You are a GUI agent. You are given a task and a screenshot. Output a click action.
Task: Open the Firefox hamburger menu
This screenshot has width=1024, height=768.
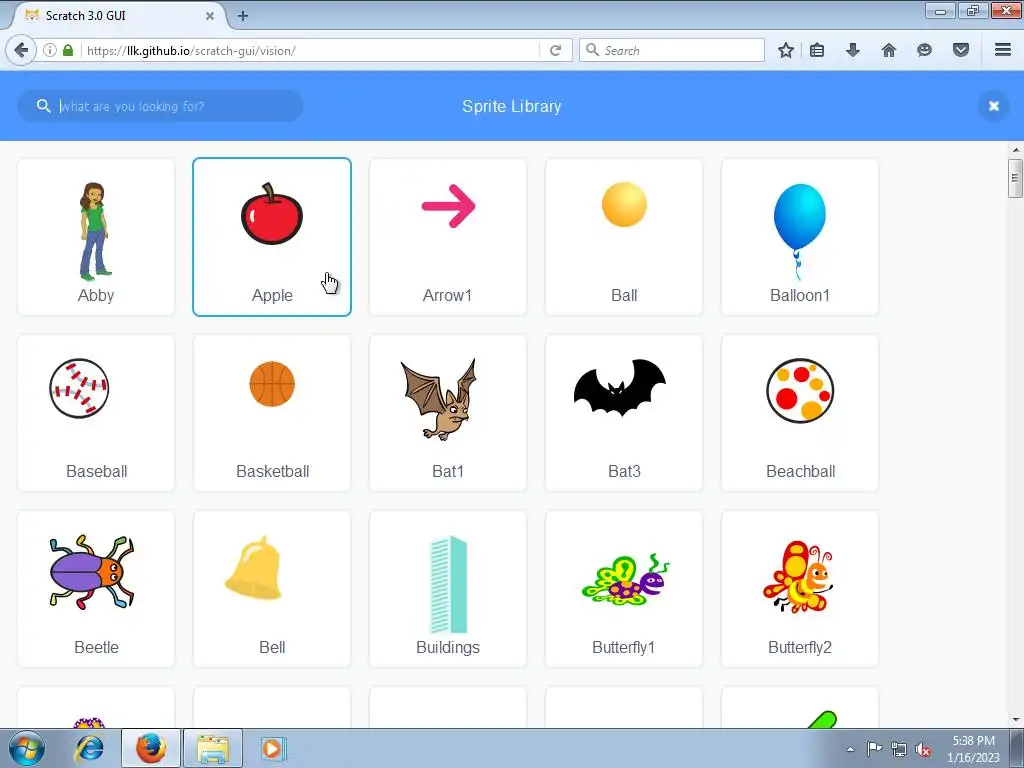(x=1003, y=50)
